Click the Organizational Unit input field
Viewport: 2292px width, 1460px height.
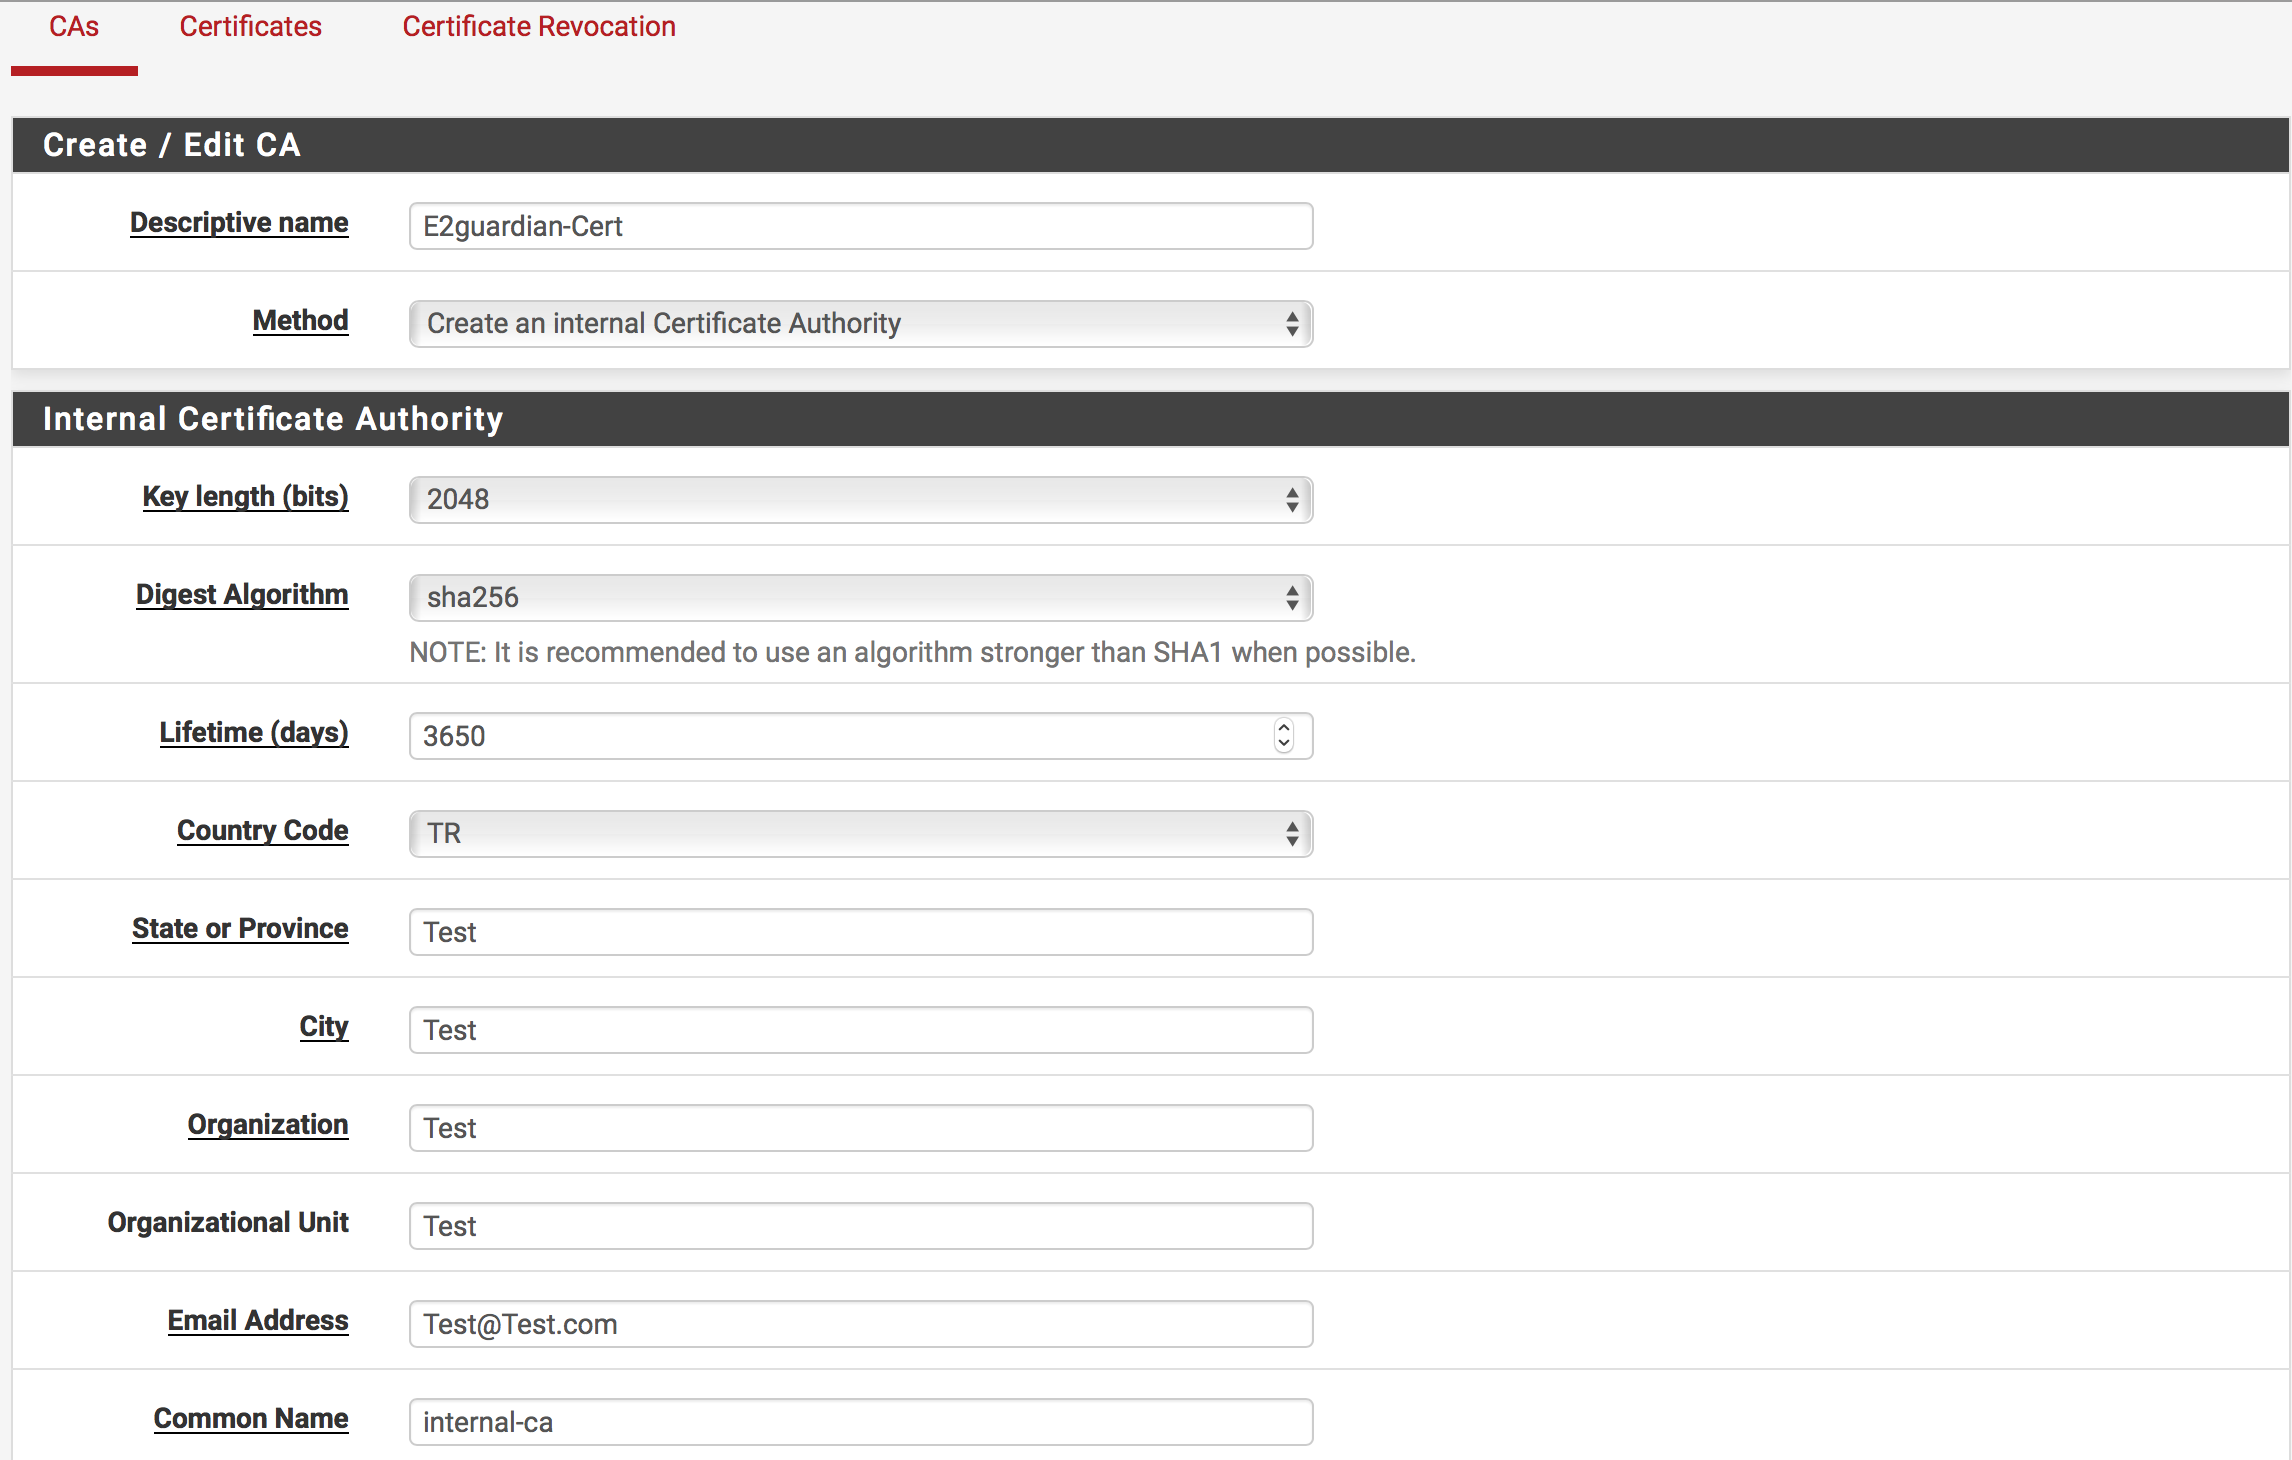tap(860, 1226)
